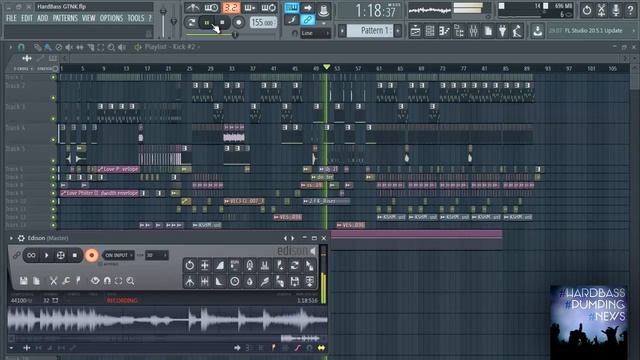
Task: Toggle typing keyboard to piano icon
Action: (291, 8)
